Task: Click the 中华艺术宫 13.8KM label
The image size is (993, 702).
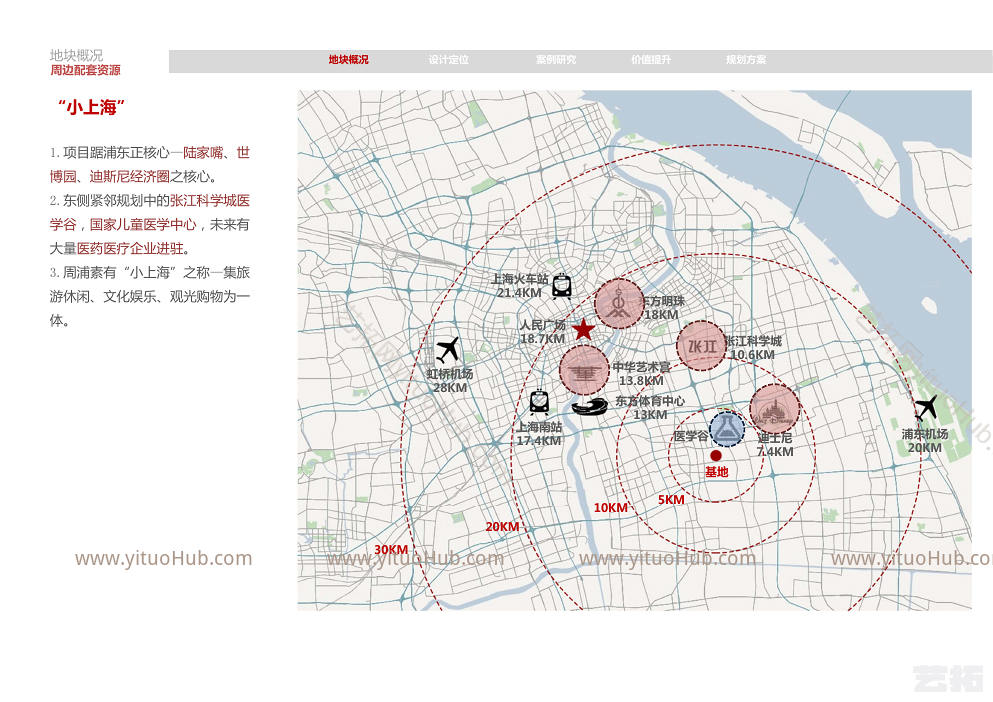Action: pyautogui.click(x=642, y=374)
